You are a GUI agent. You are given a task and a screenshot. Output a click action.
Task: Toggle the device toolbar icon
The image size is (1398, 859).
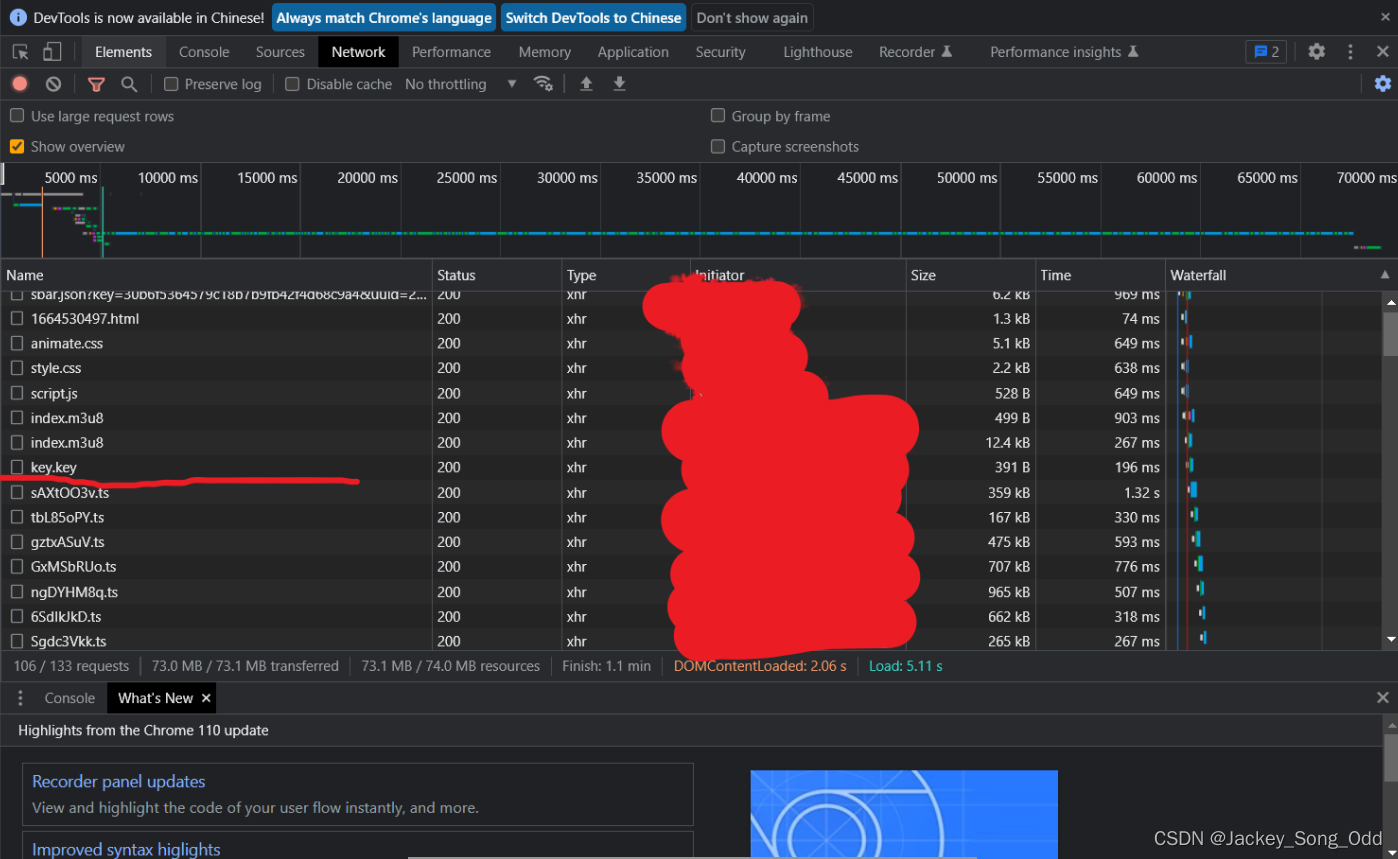52,52
